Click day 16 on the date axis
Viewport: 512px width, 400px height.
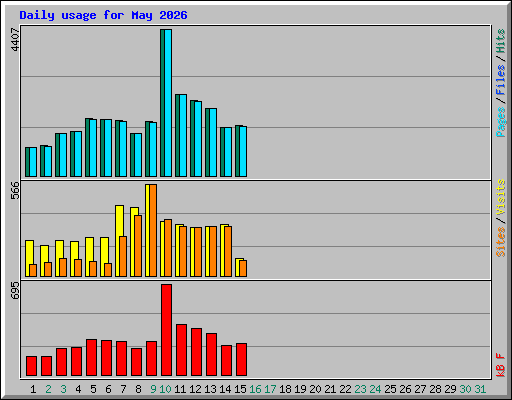[x=255, y=389]
